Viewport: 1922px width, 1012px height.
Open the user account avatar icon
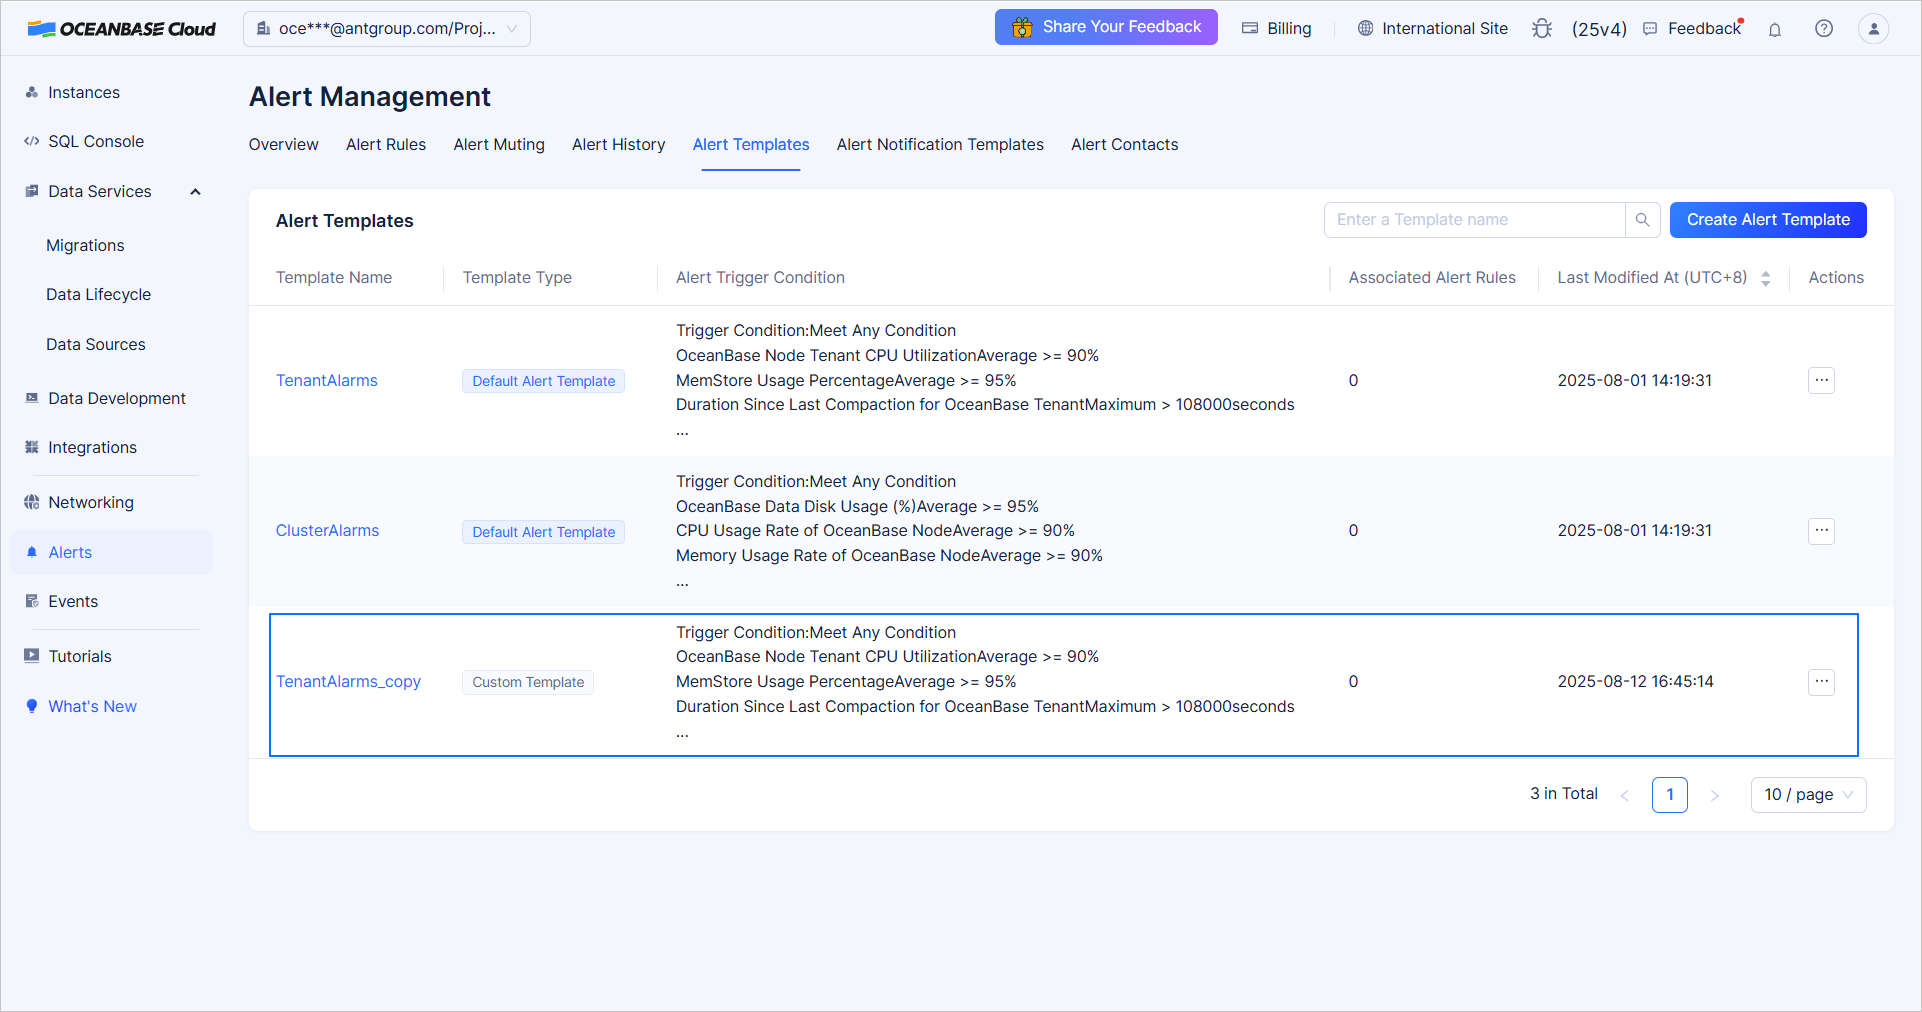(1873, 29)
